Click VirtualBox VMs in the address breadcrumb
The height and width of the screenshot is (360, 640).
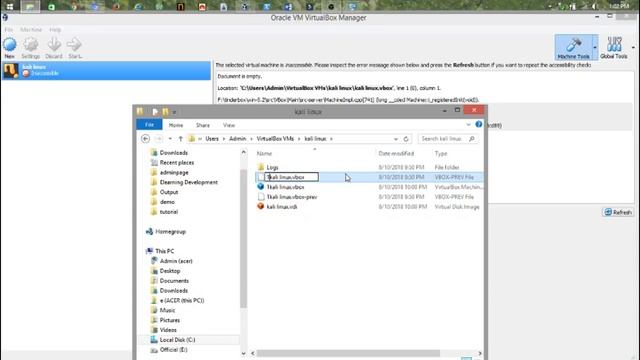[275, 139]
